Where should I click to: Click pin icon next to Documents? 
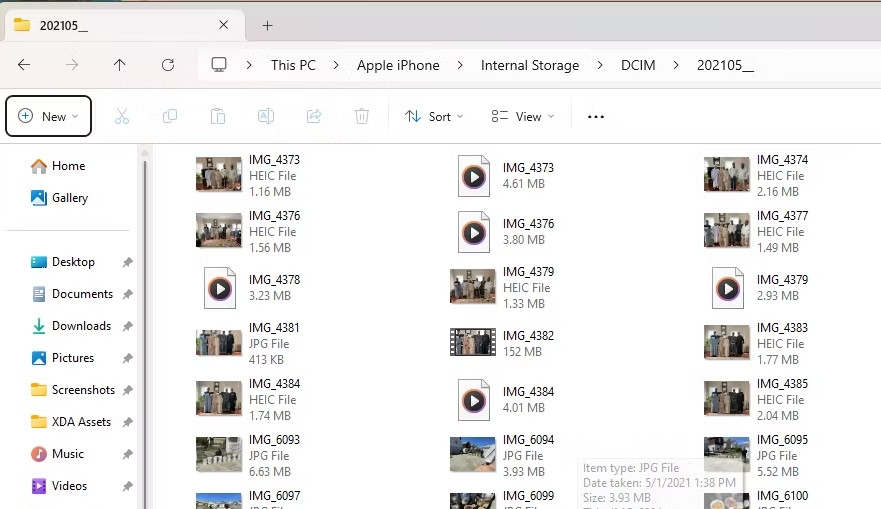tap(128, 294)
